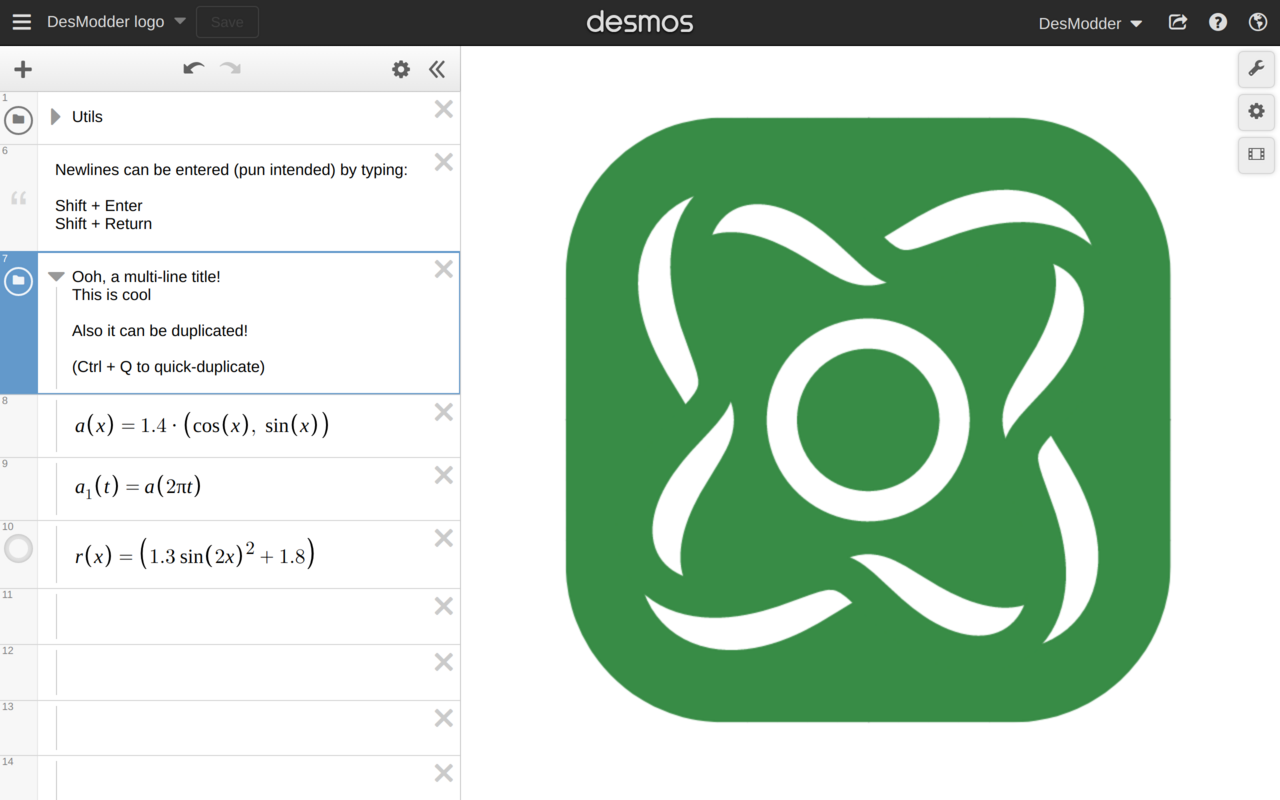Redo the last action
Viewport: 1280px width, 800px height.
coord(231,69)
